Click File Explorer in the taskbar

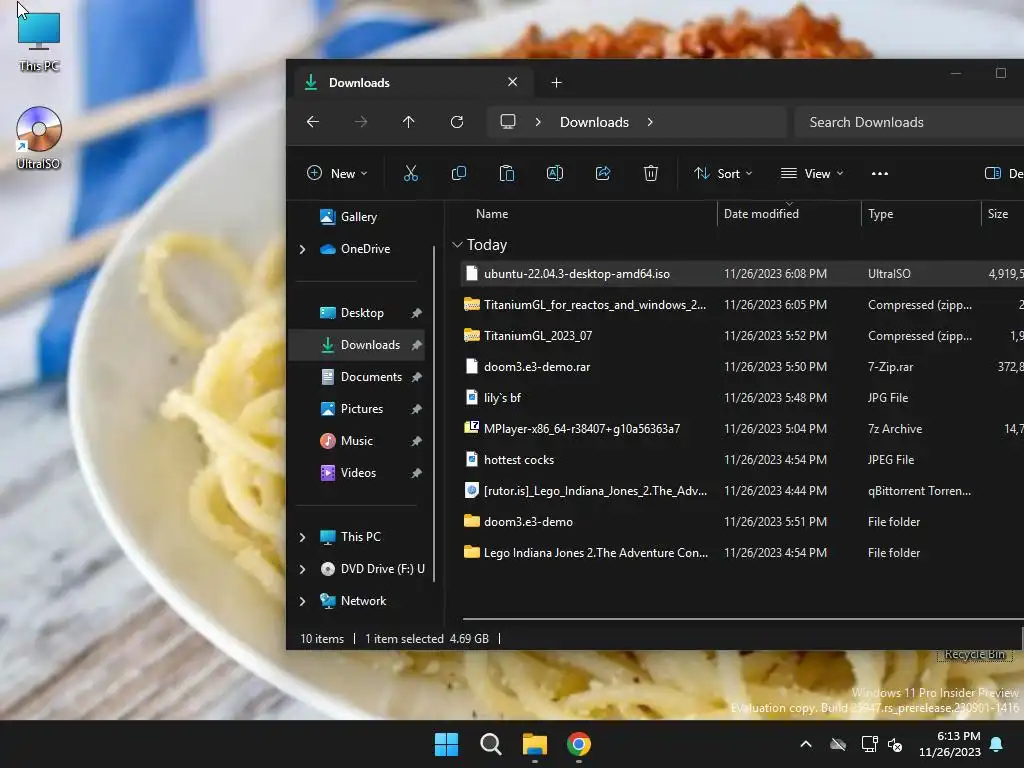tap(534, 744)
